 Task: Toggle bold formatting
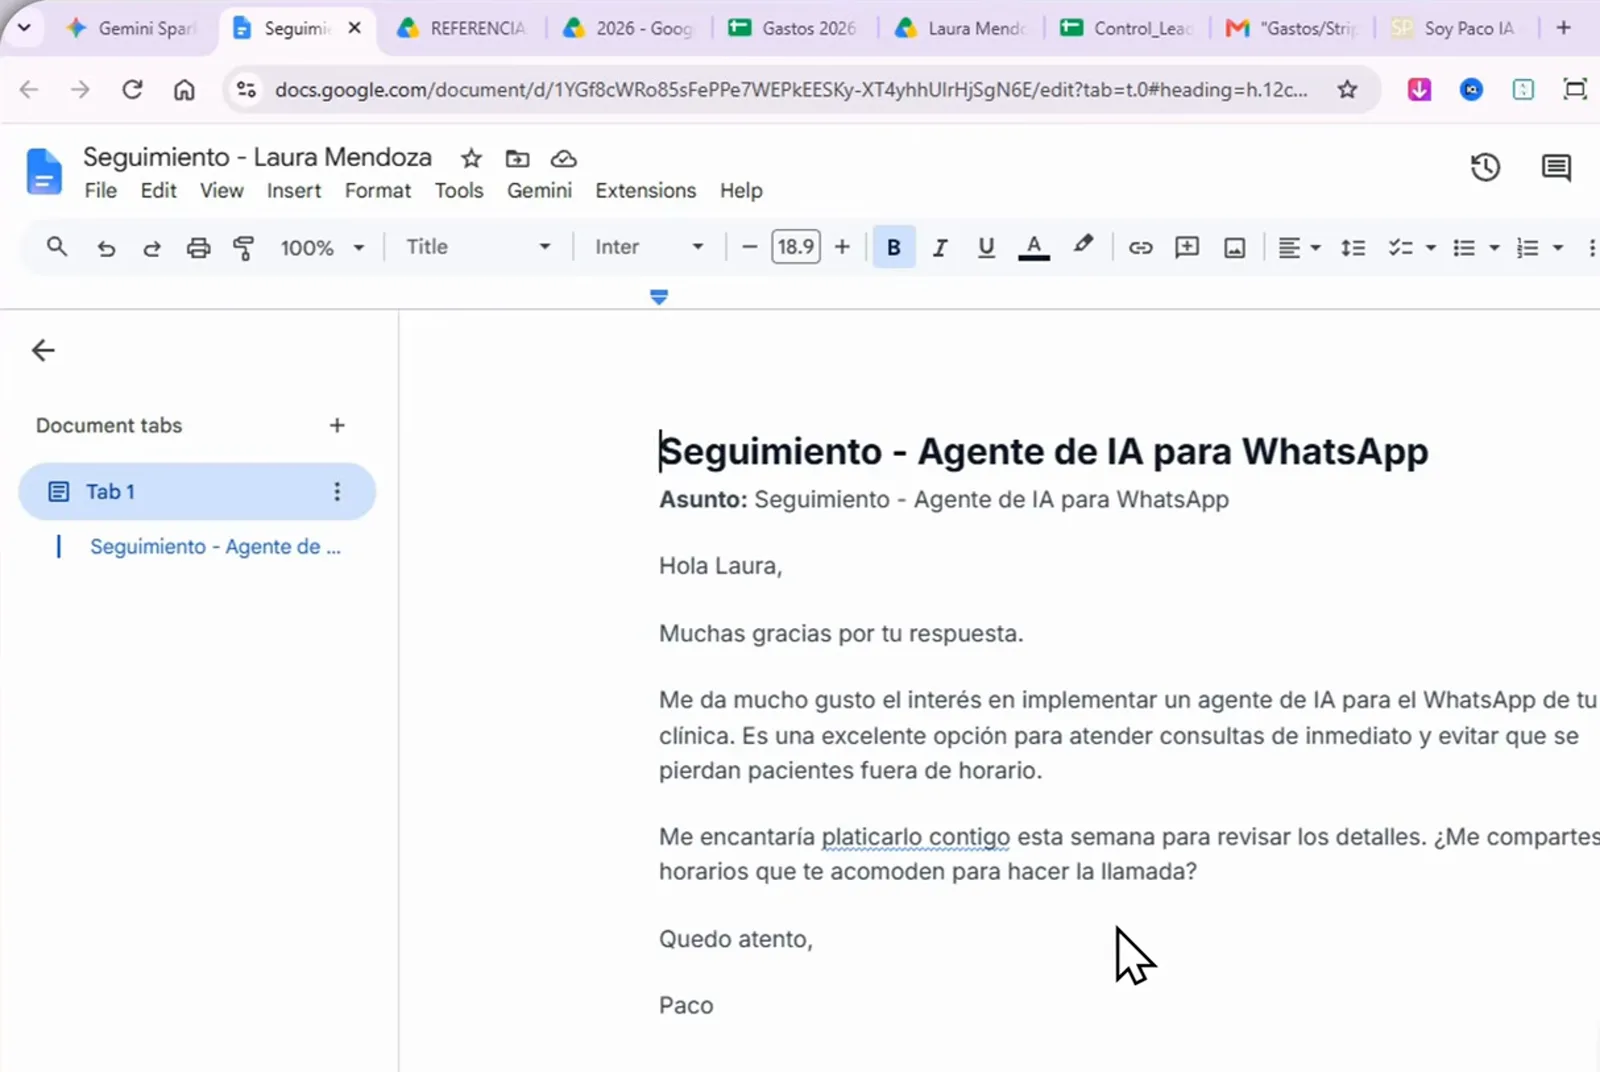coord(894,248)
